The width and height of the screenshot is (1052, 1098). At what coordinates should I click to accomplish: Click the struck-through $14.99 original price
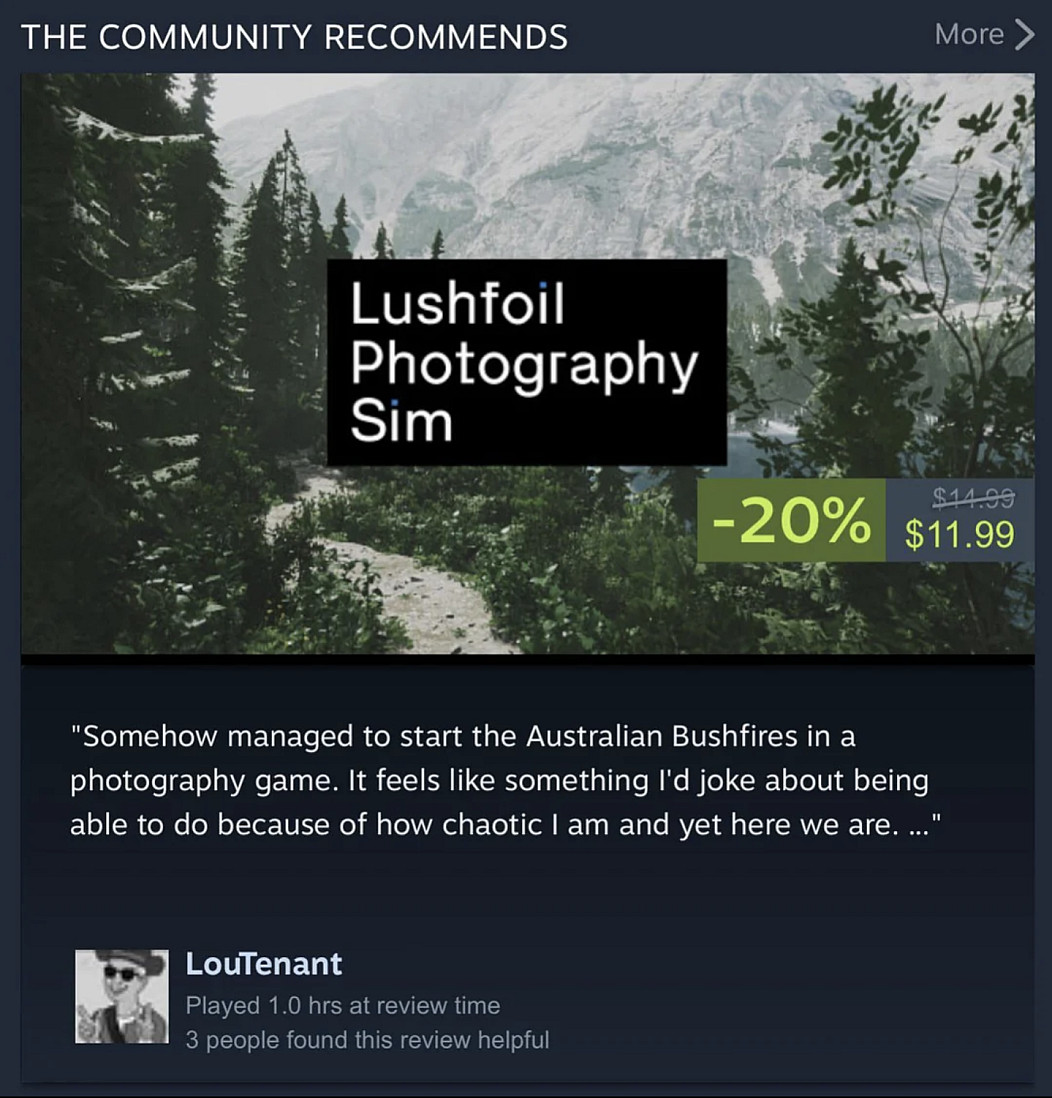pyautogui.click(x=974, y=497)
